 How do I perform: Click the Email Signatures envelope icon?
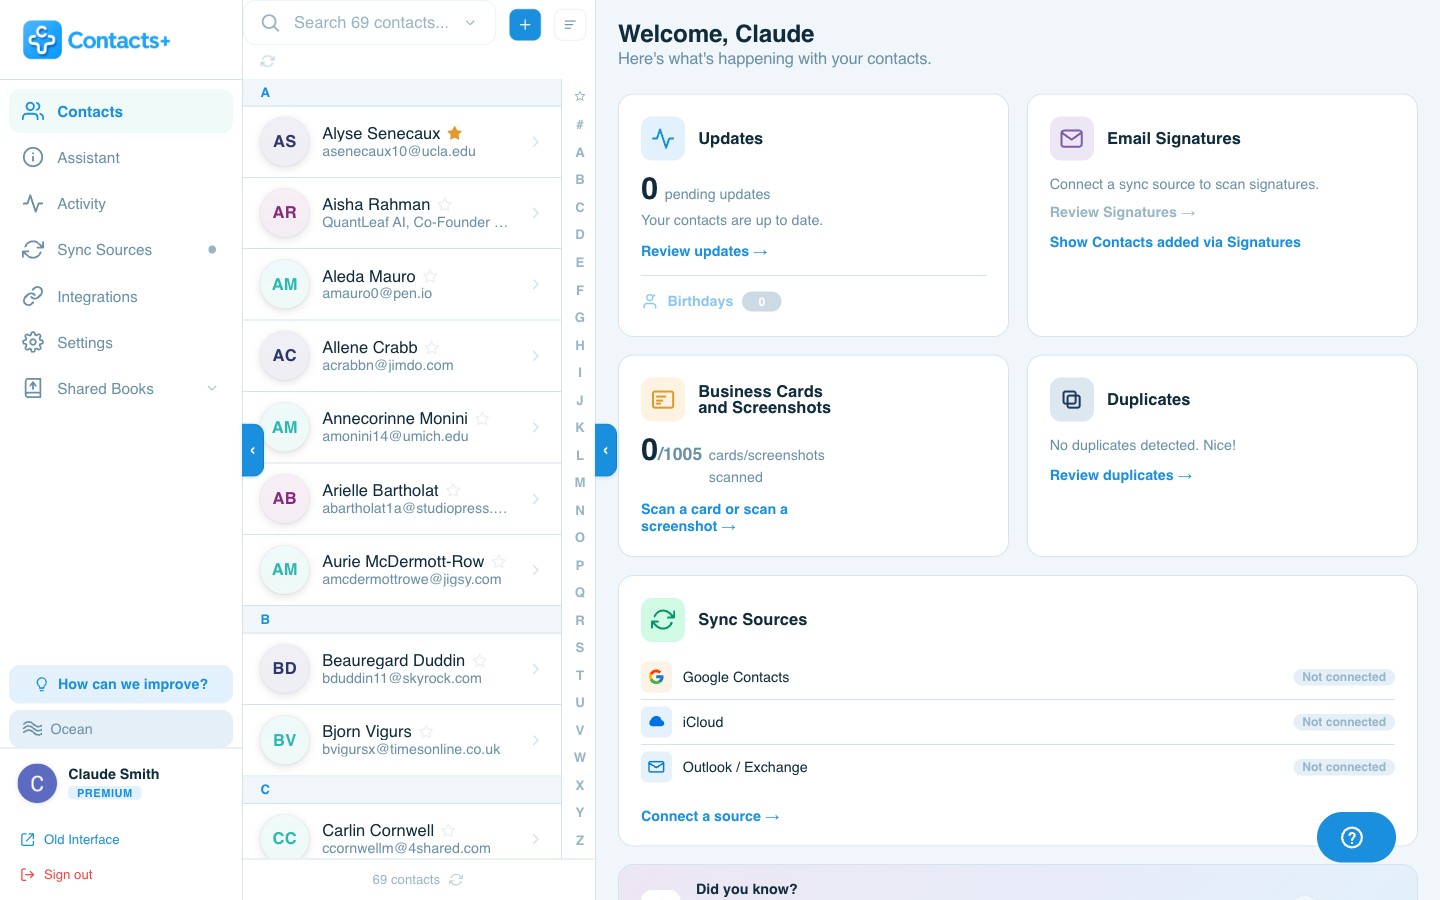[x=1071, y=139]
